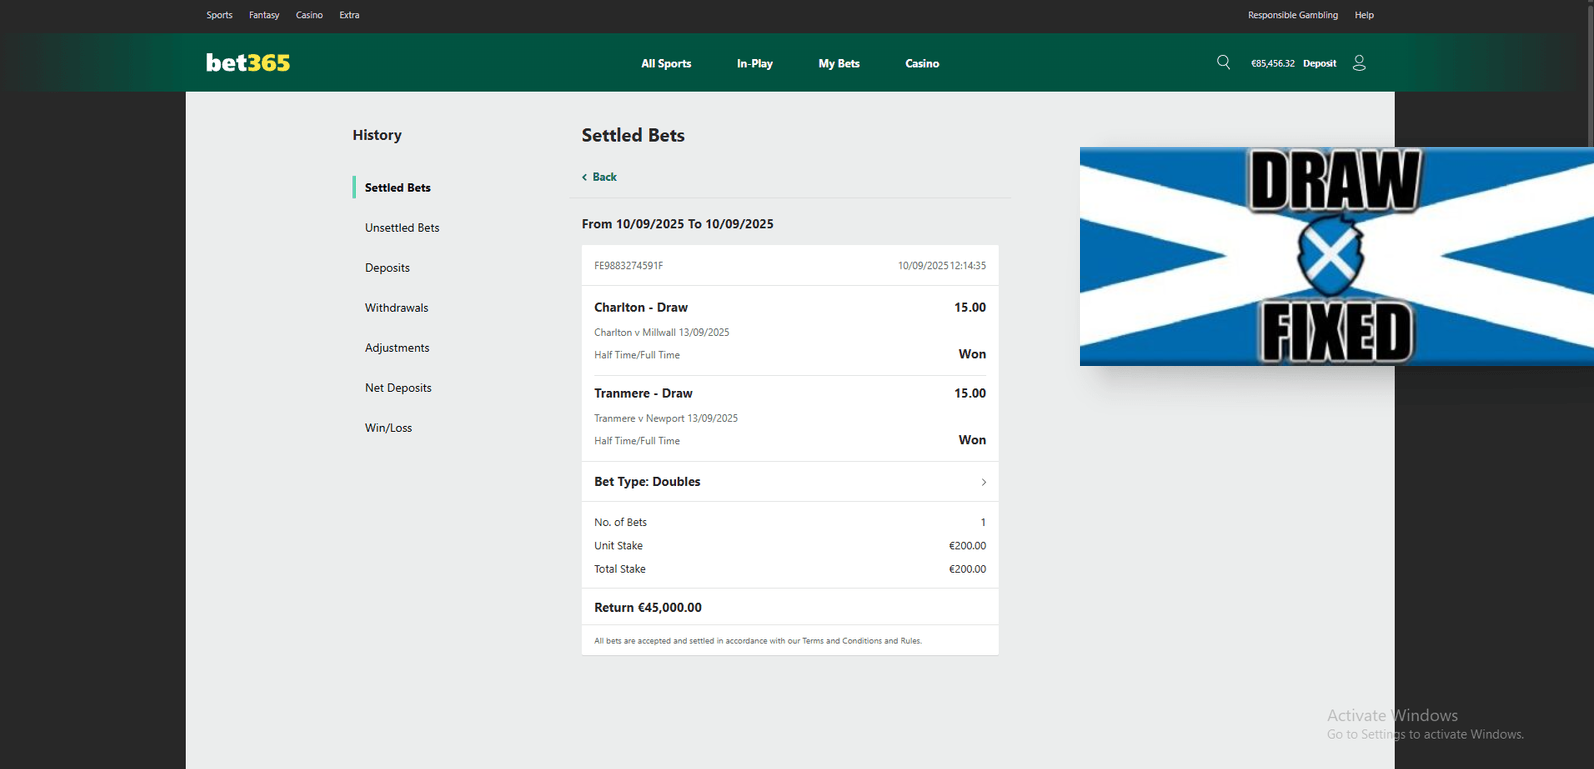The image size is (1594, 769).
Task: Open the account profile icon
Action: pyautogui.click(x=1359, y=62)
